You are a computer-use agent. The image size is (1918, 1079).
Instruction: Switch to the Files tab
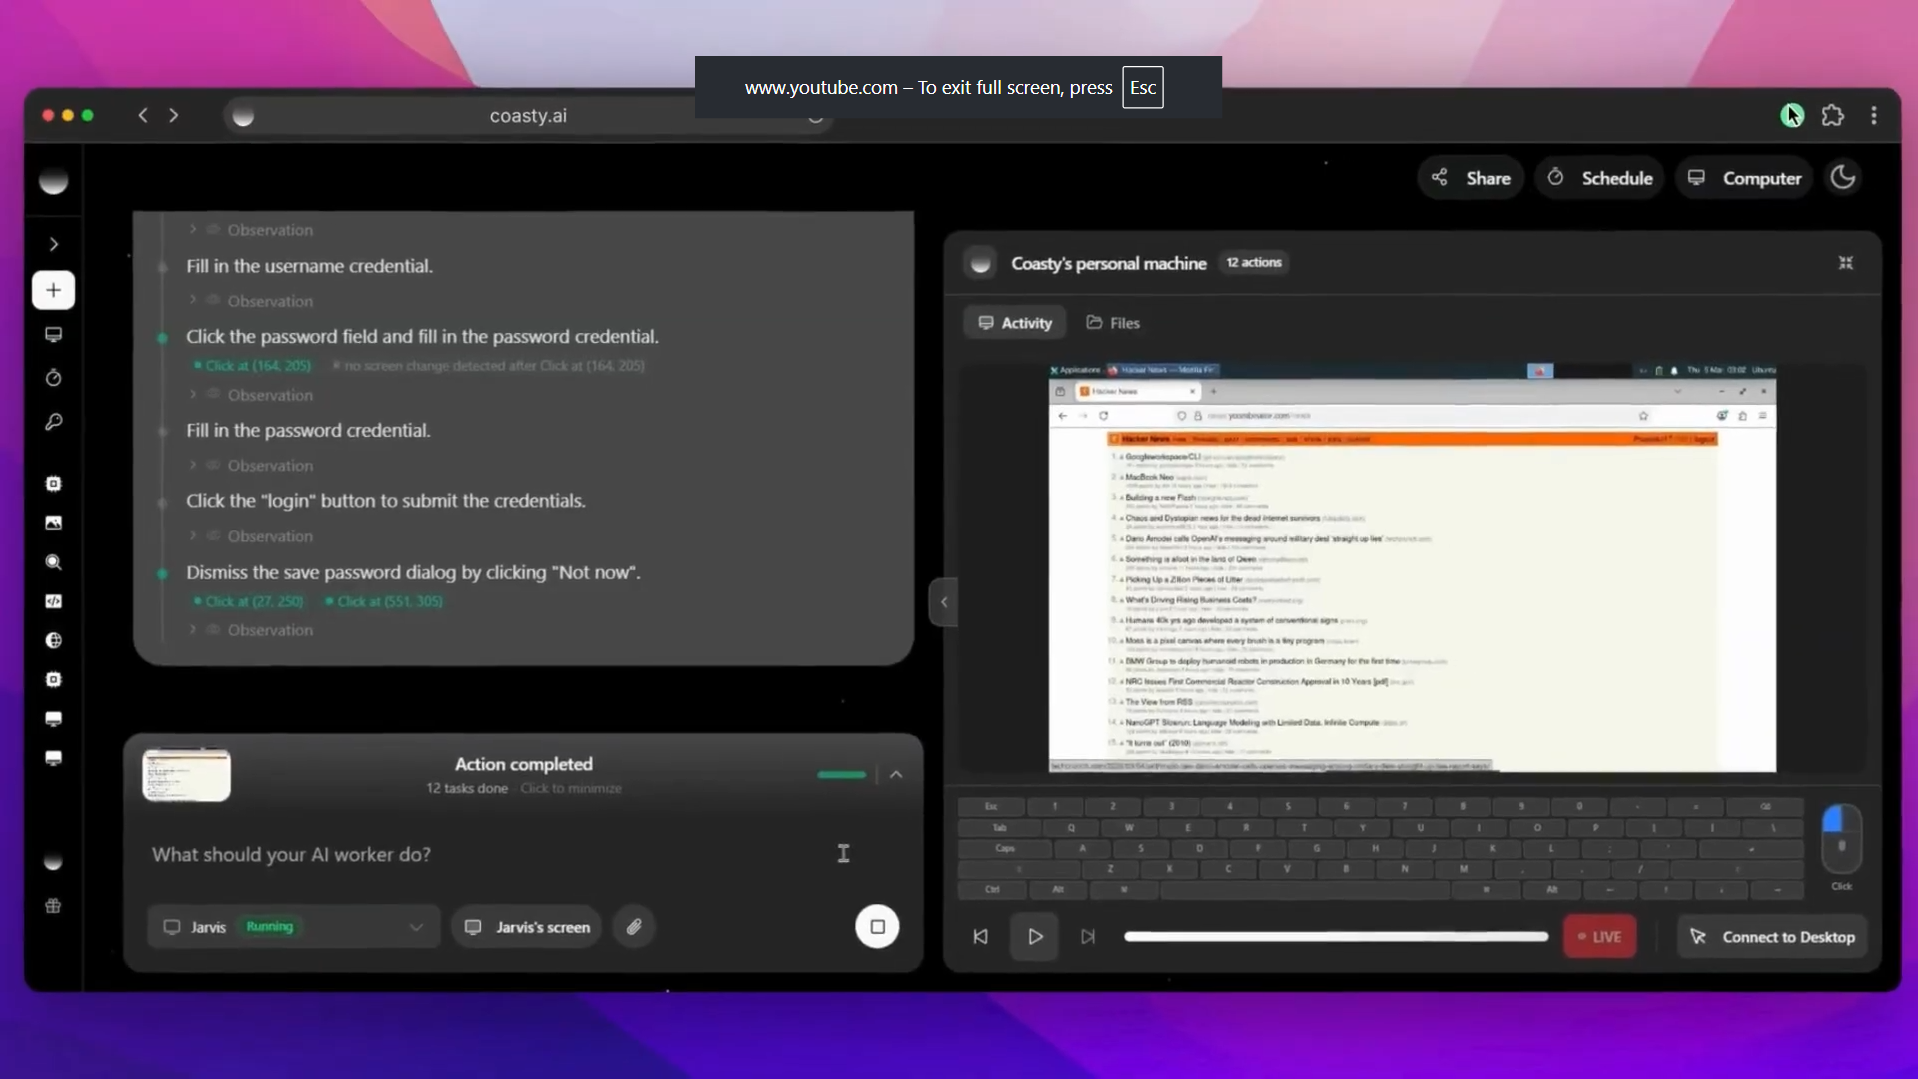click(x=1113, y=323)
